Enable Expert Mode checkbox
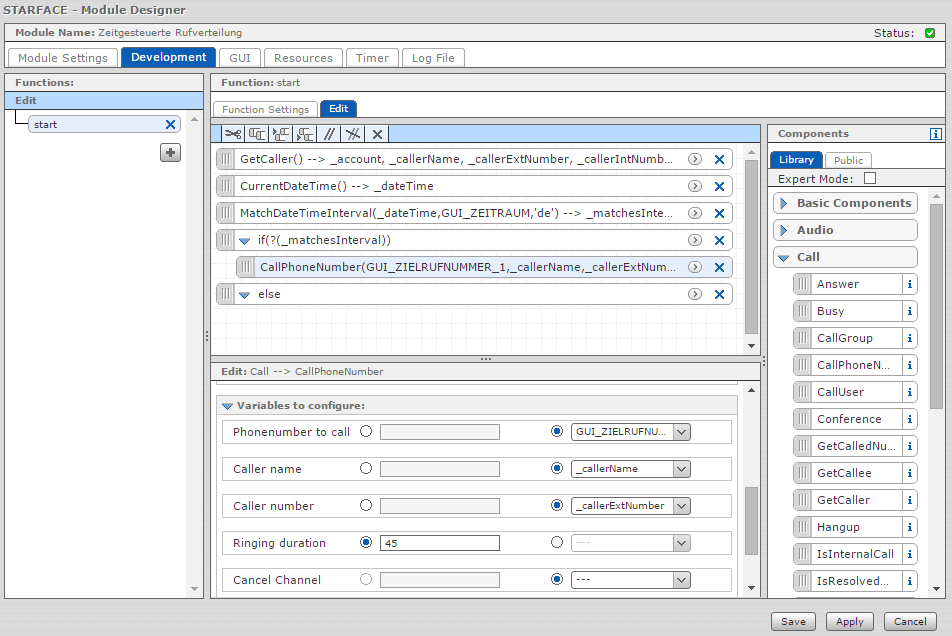This screenshot has height=636, width=952. [x=869, y=179]
